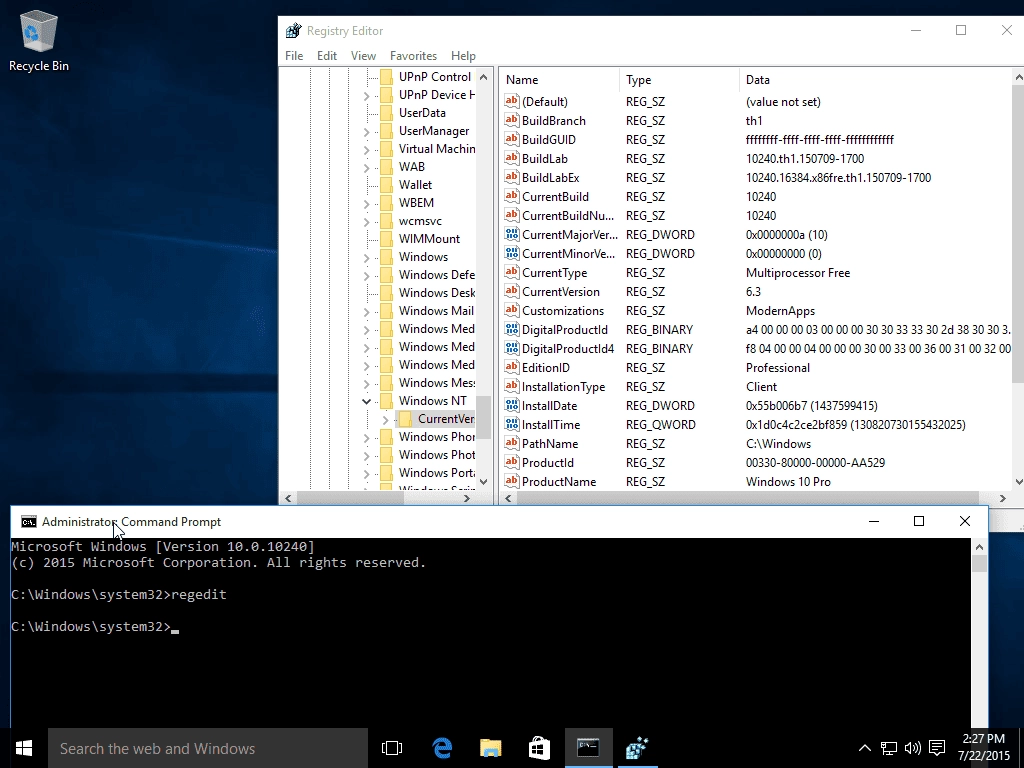Select the WIMMount tree item
Viewport: 1024px width, 768px height.
coord(429,239)
